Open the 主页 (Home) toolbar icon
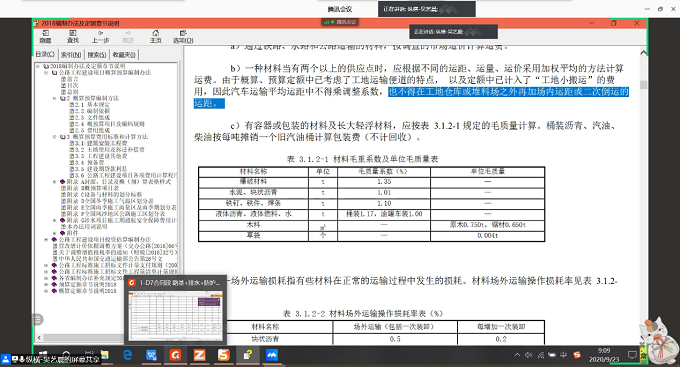Viewport: 680px width, 367px height. point(156,36)
